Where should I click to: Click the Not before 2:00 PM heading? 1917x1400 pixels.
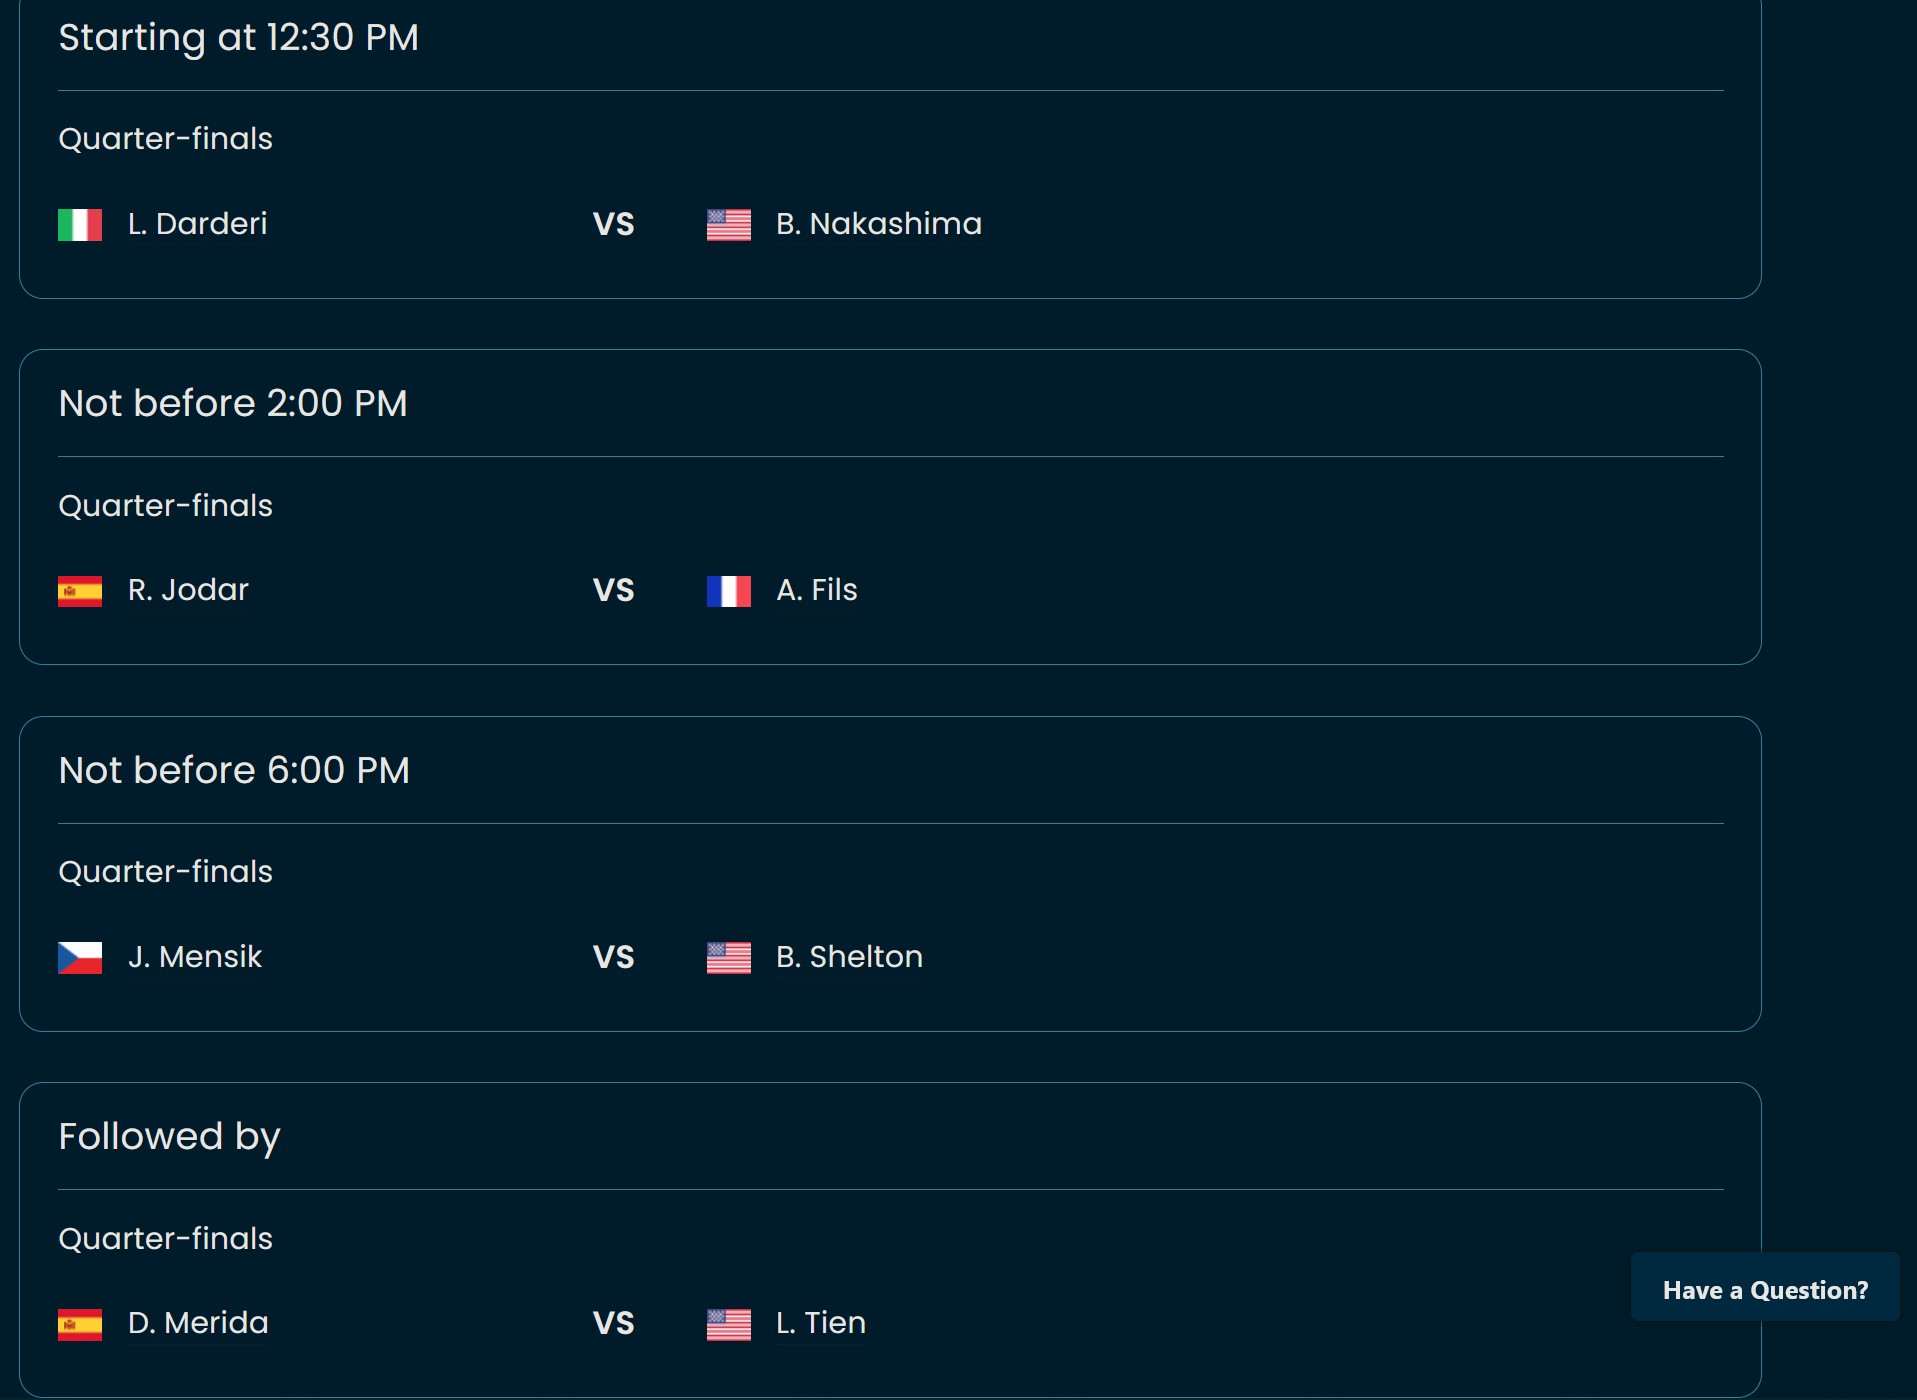[x=233, y=403]
